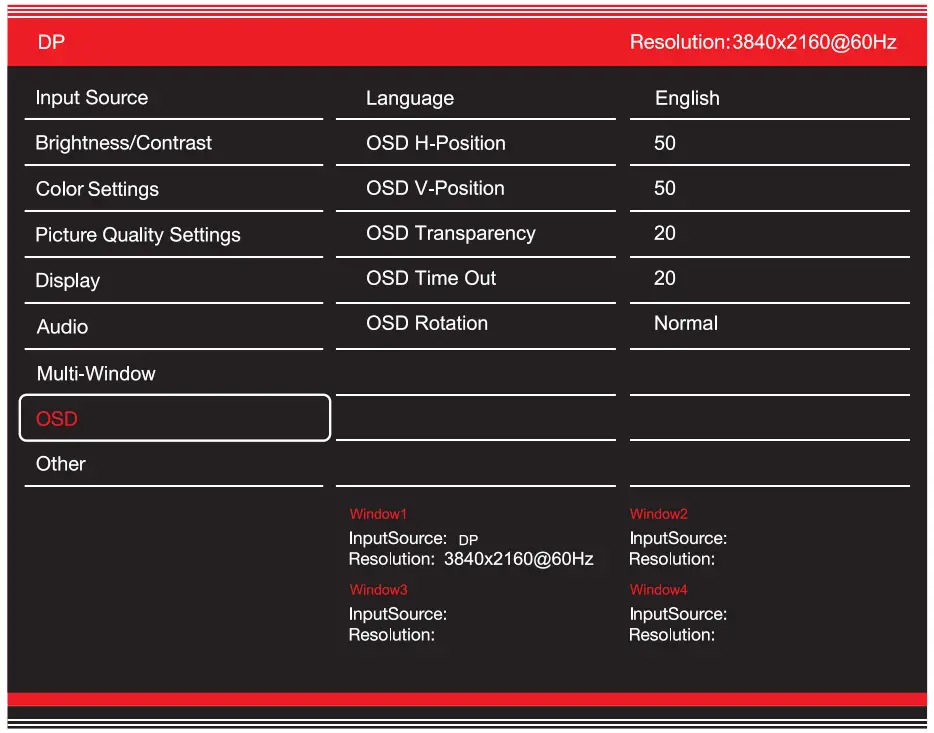Open the Color Settings menu
This screenshot has height=733, width=934.
click(97, 189)
